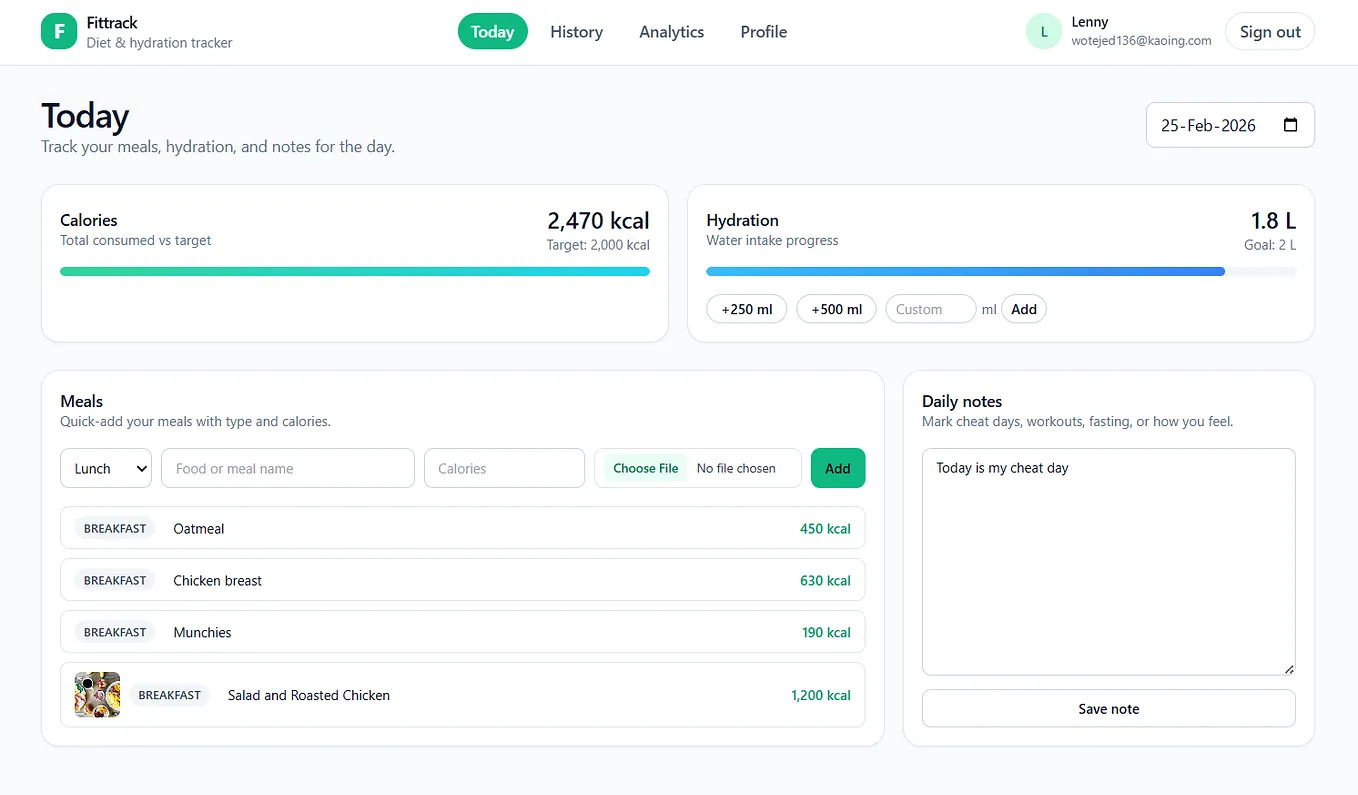The image size is (1358, 795).
Task: Click the wotejed136@kaoing.com email text
Action: coord(1141,41)
